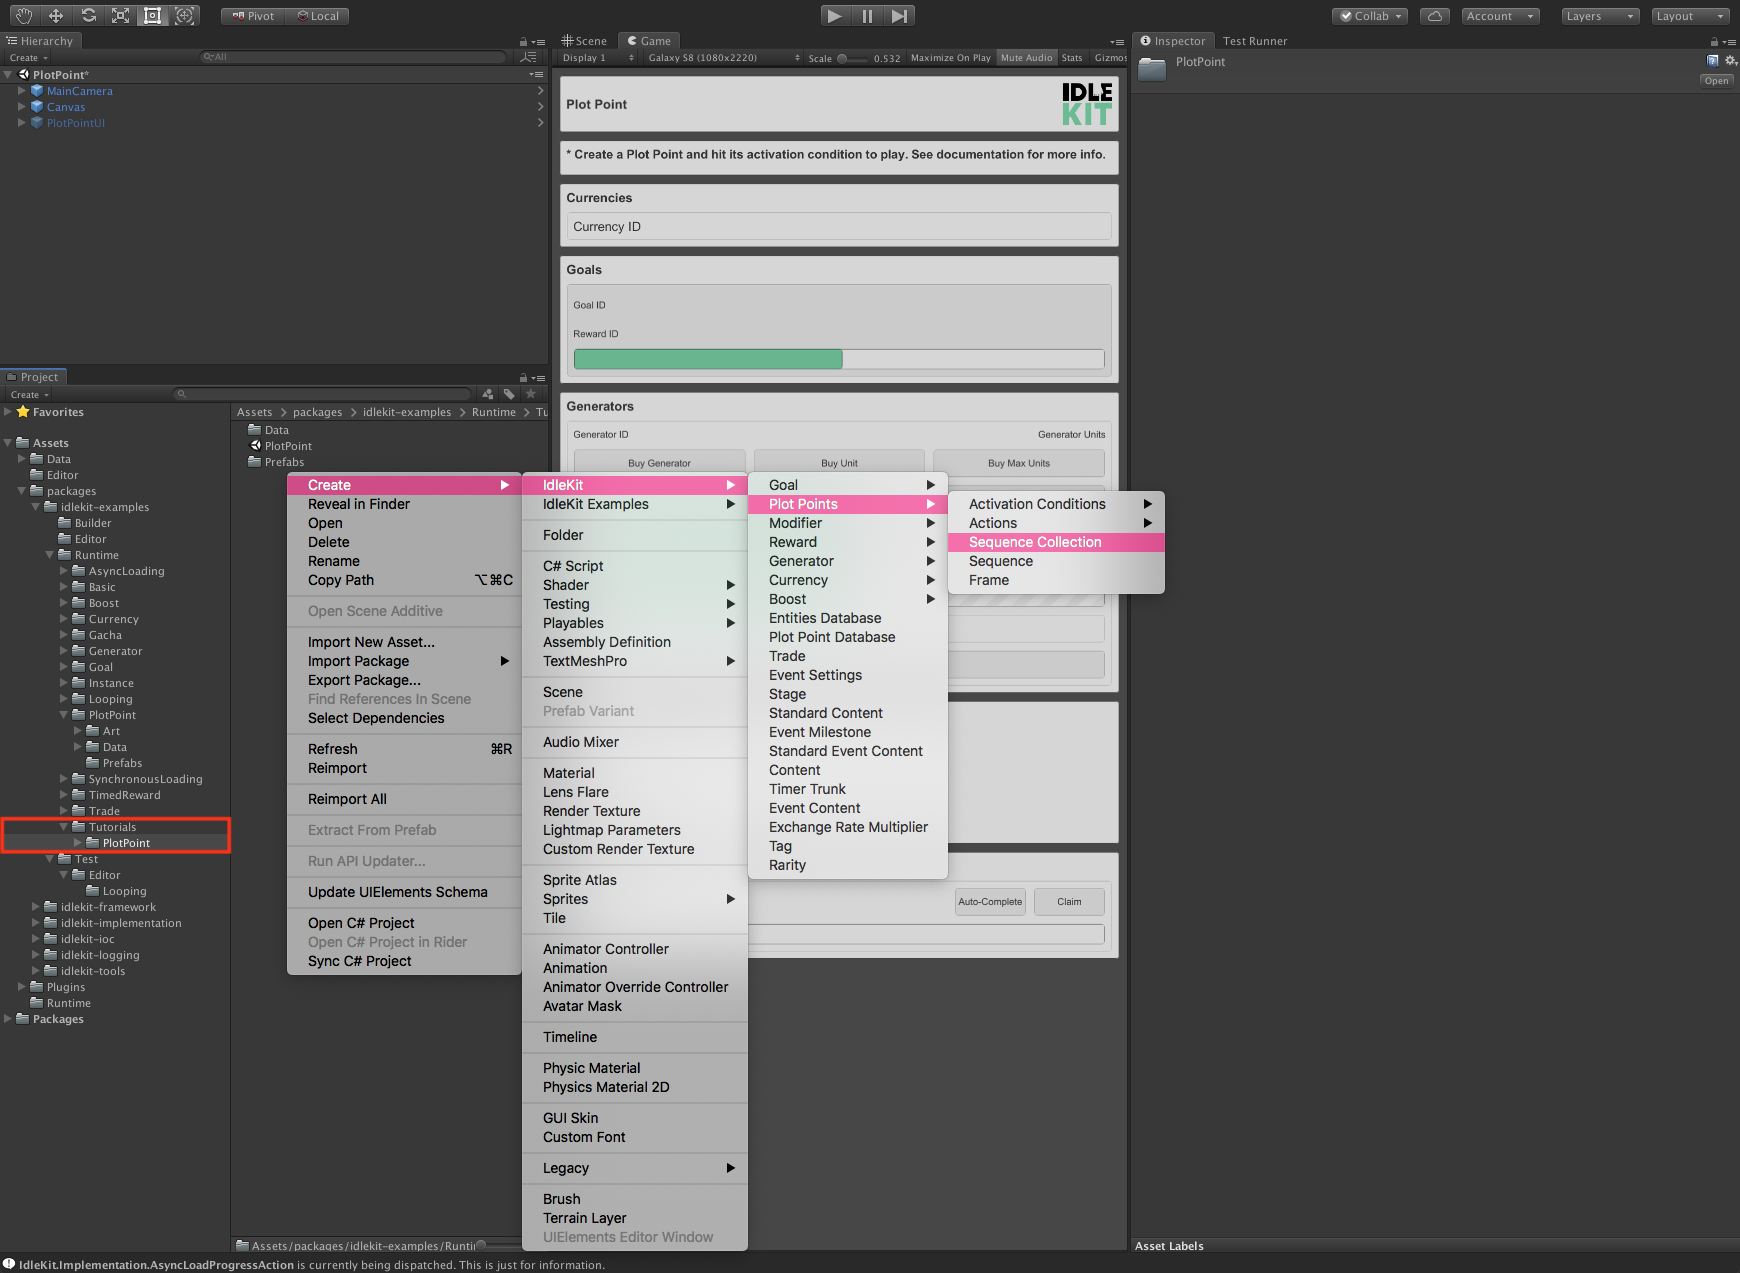Click the label filter icon in Project panel
This screenshot has height=1273, width=1740.
509,394
